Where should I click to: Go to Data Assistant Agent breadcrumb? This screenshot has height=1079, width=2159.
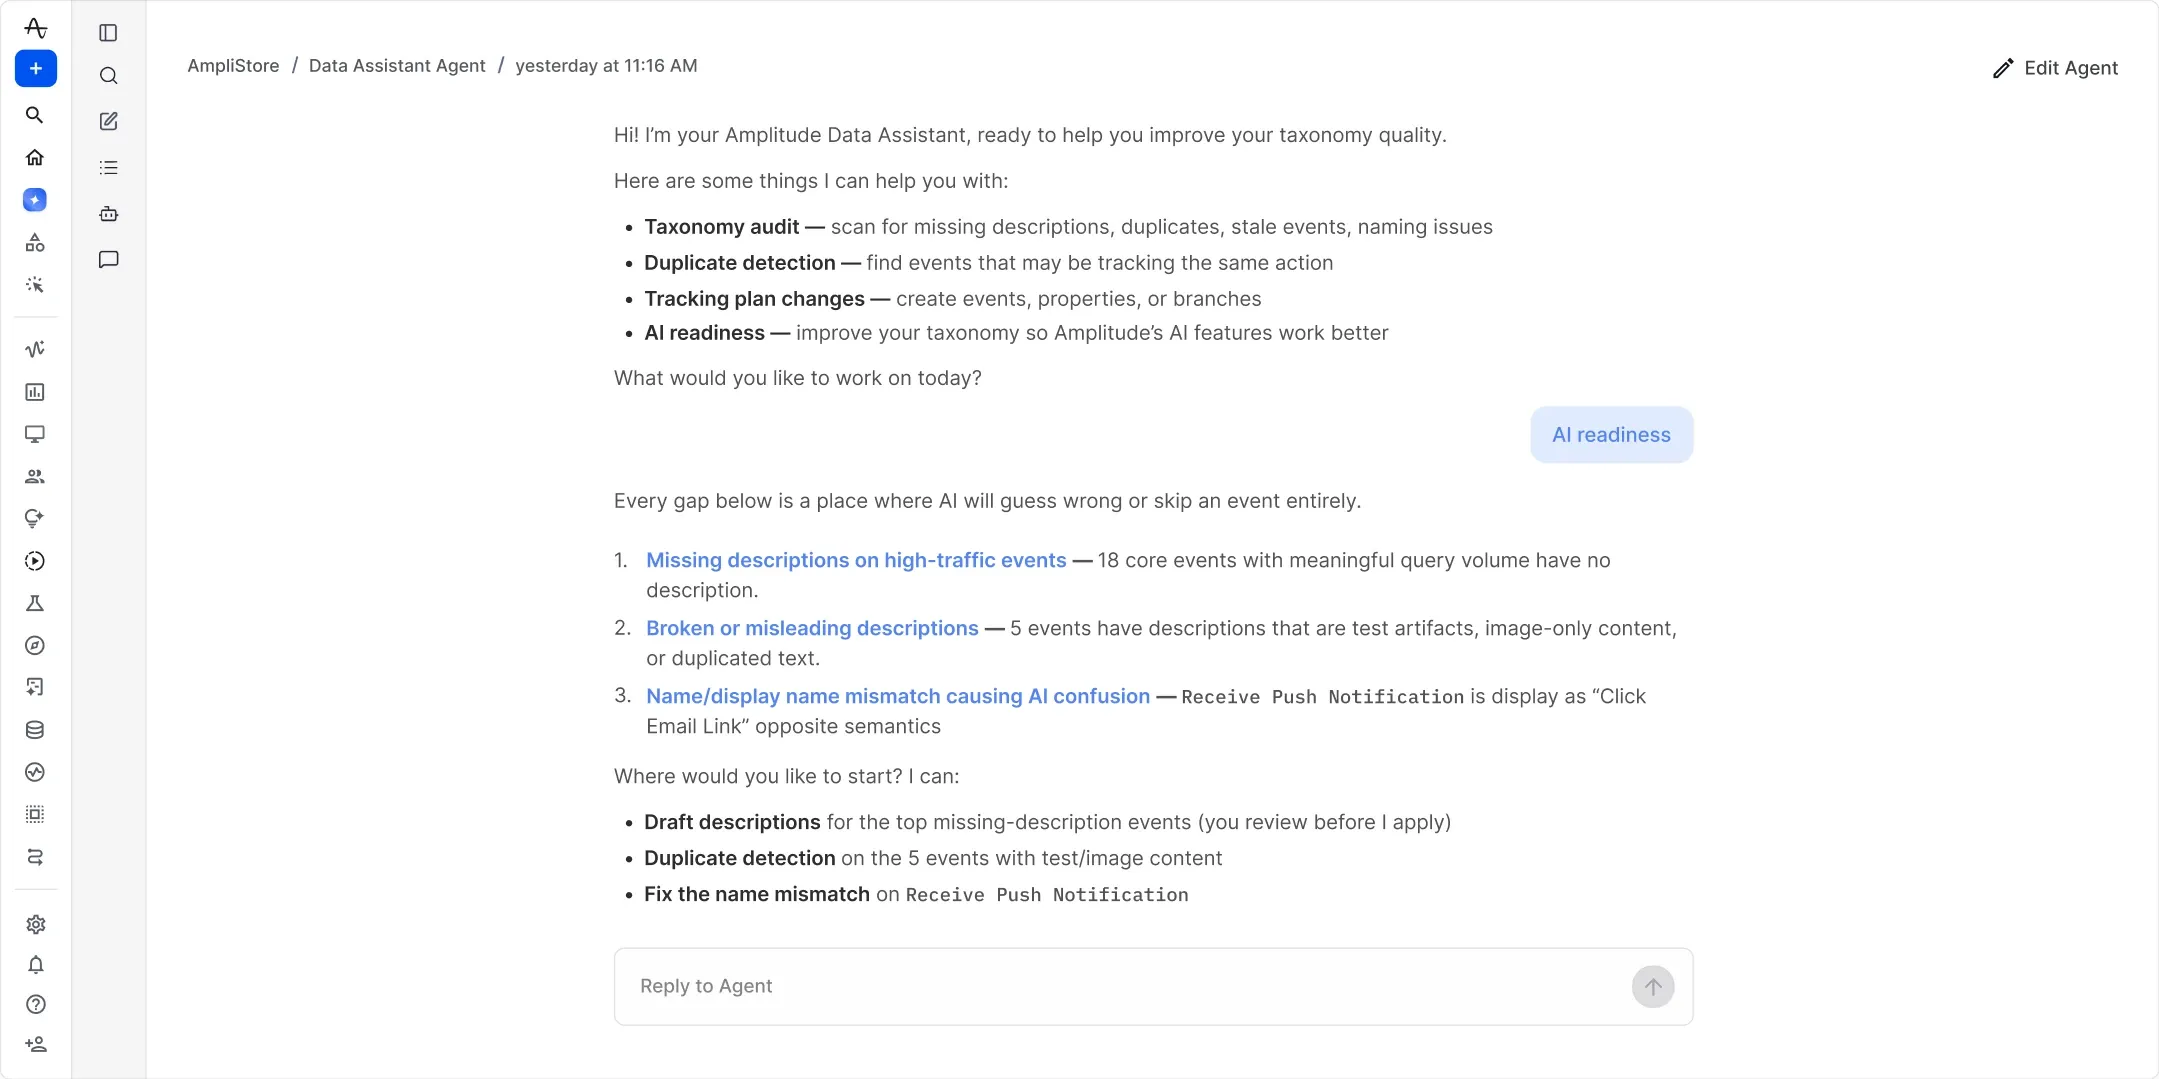tap(397, 66)
